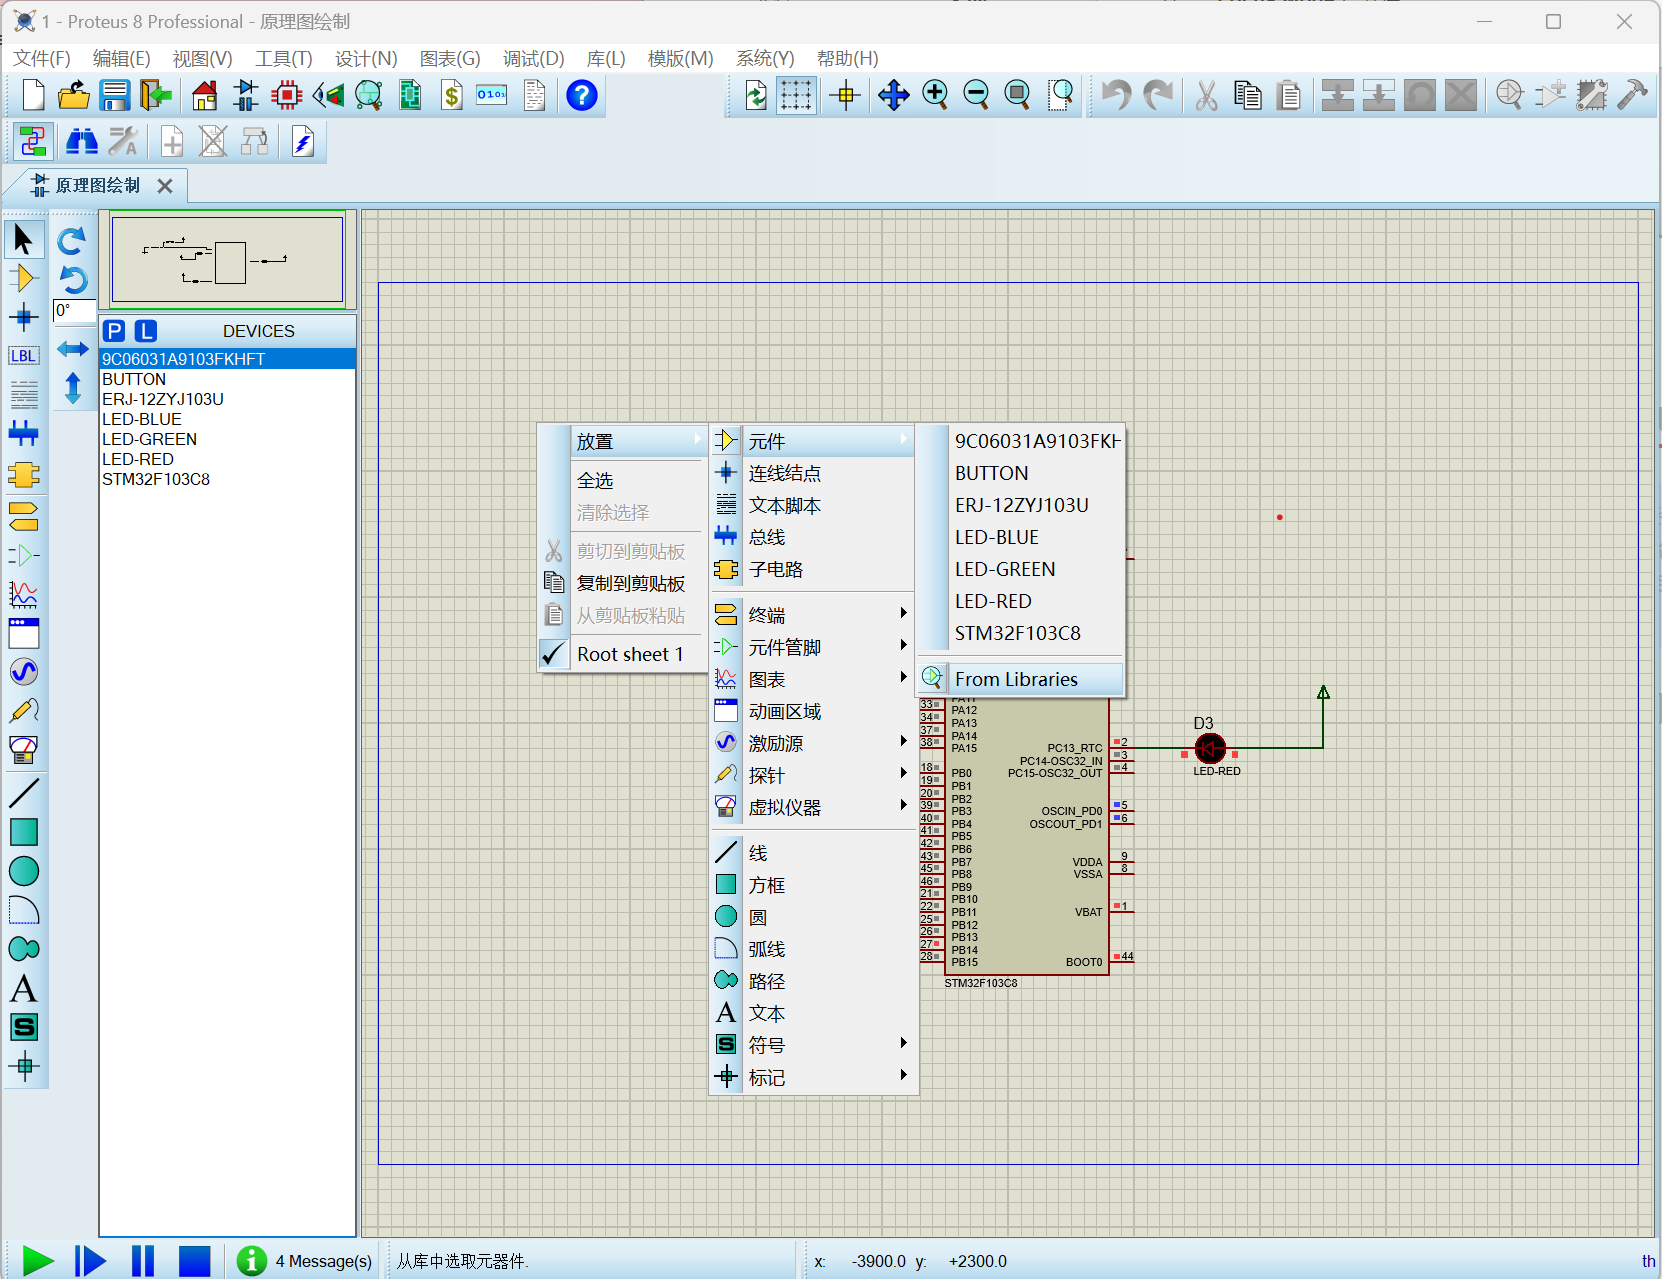Image resolution: width=1662 pixels, height=1279 pixels.
Task: Choose 子电路 (subcircuit) menu item
Action: 812,569
